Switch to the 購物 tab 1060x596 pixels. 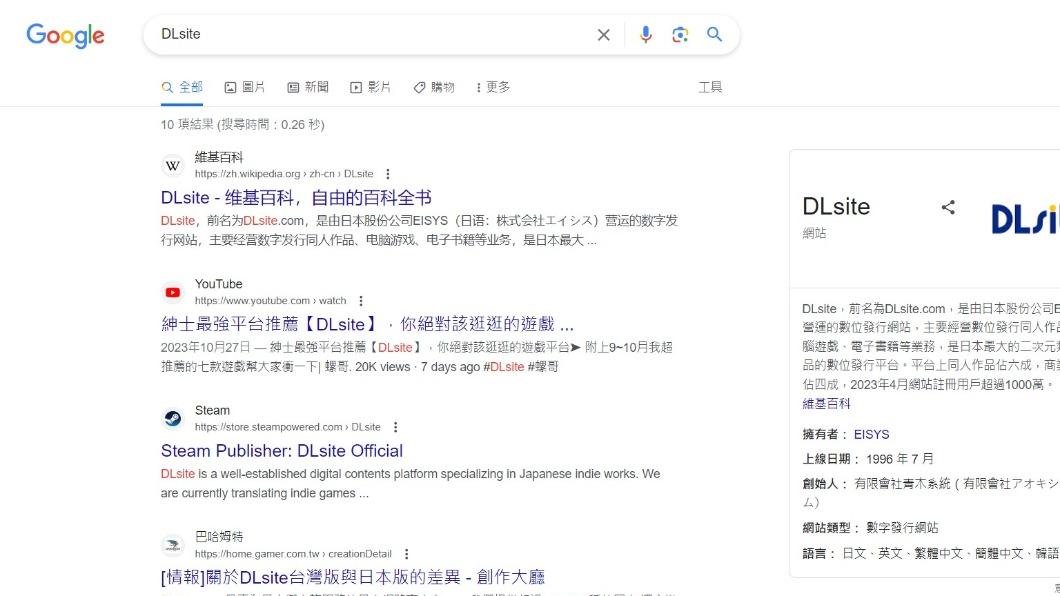434,87
